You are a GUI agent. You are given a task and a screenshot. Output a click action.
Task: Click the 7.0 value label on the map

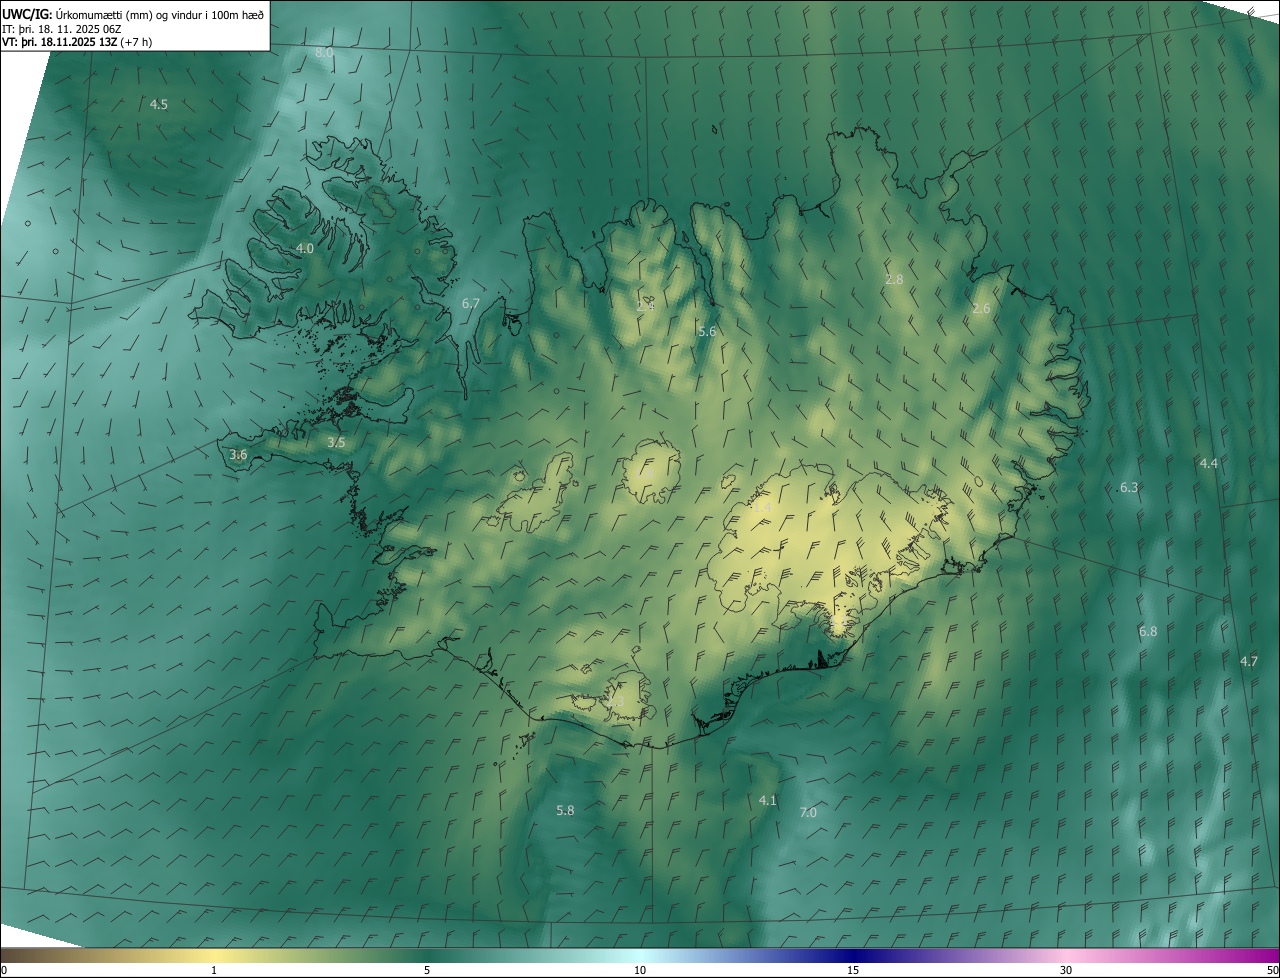(x=808, y=813)
